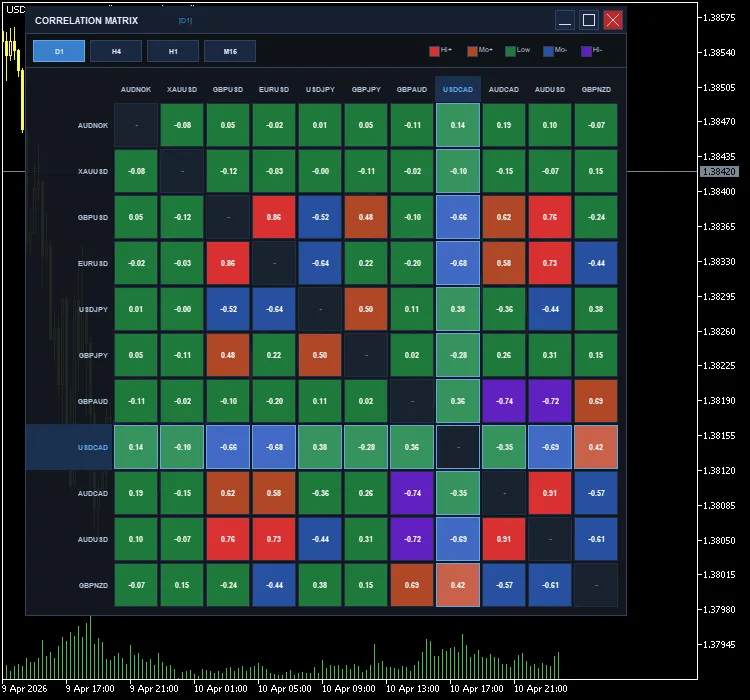
Task: Click the highlighted USDCAD column header
Action: [458, 89]
